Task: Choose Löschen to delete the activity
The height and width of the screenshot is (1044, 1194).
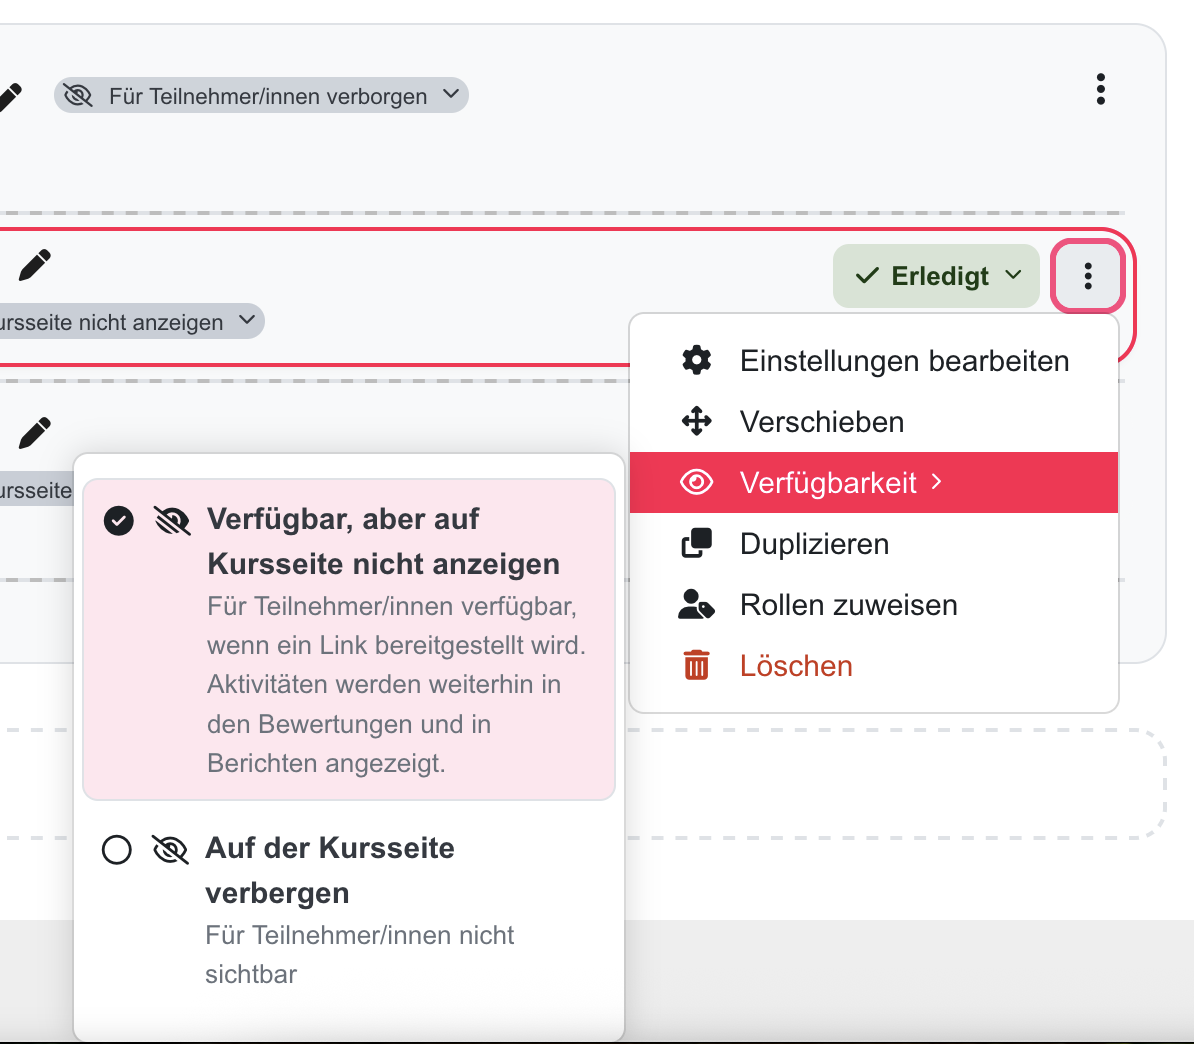Action: click(796, 666)
